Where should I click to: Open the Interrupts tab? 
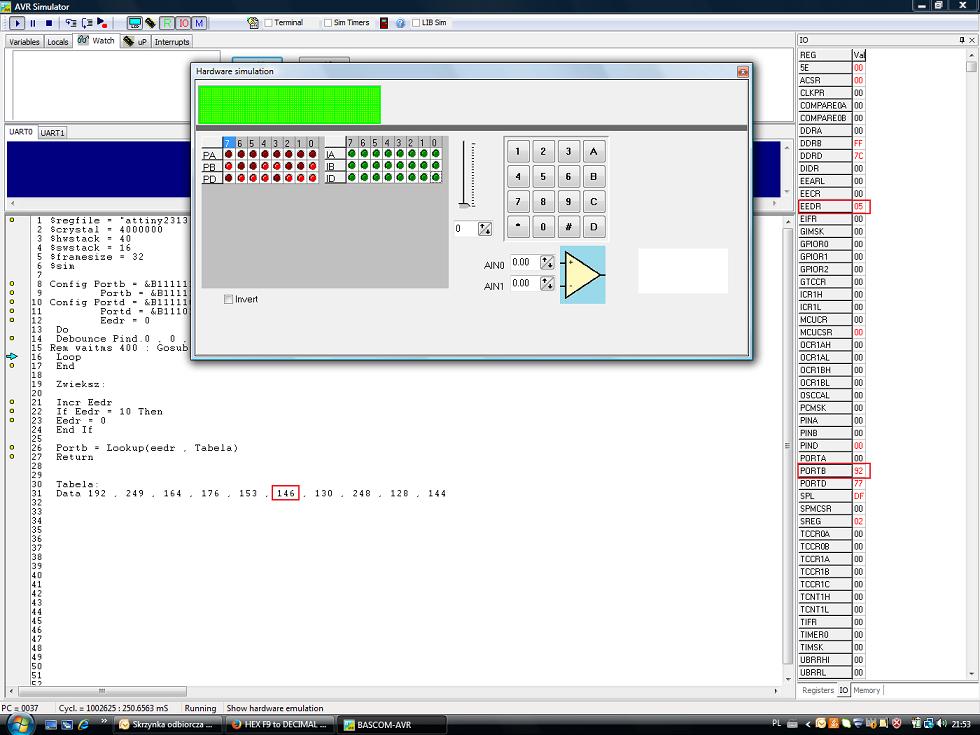click(172, 42)
